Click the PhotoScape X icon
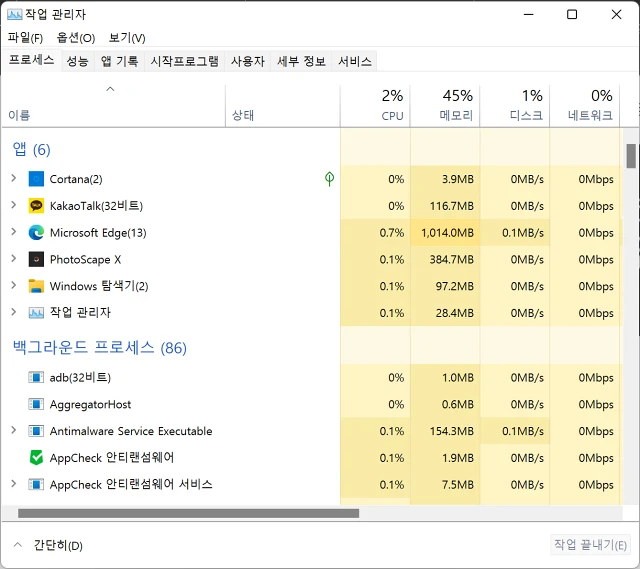 pyautogui.click(x=36, y=259)
